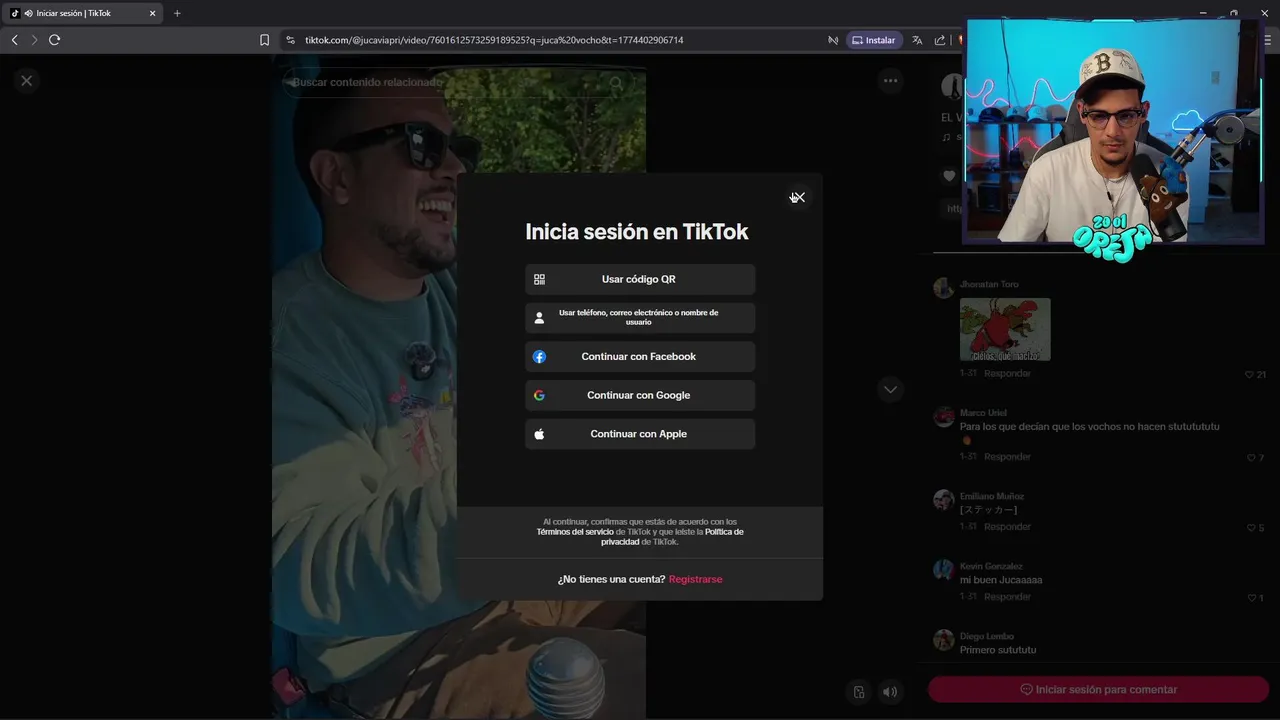Go back in browser history
The width and height of the screenshot is (1280, 720).
[x=14, y=40]
